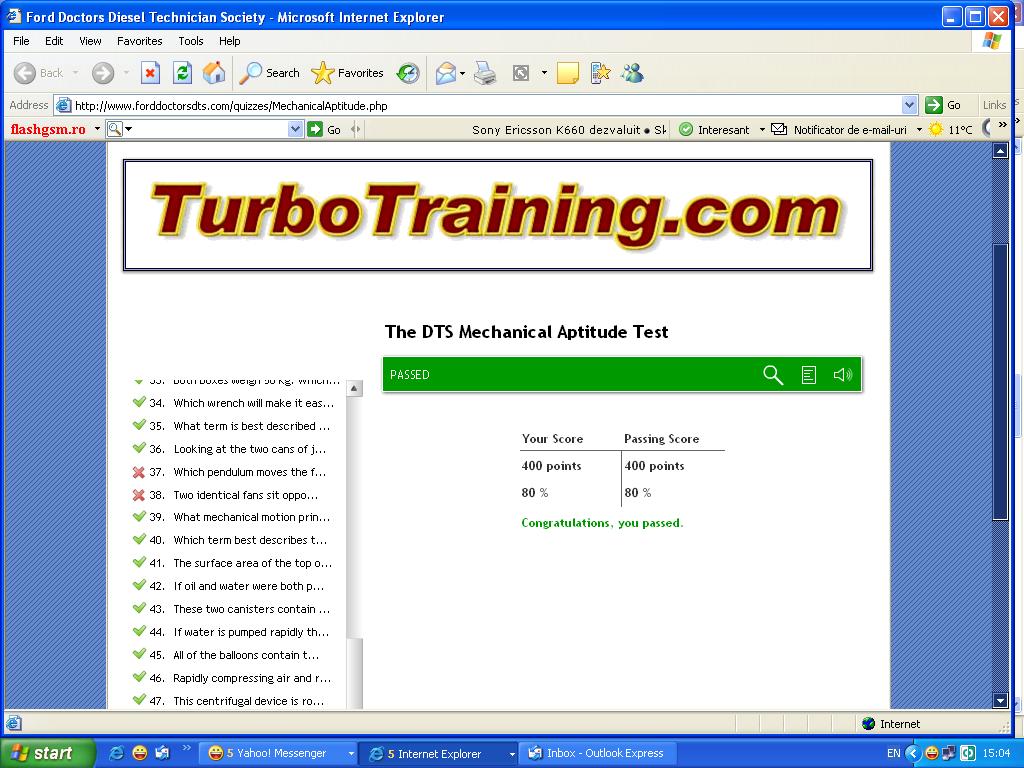This screenshot has width=1024, height=768.
Task: Click the Forward navigation arrow
Action: point(103,73)
